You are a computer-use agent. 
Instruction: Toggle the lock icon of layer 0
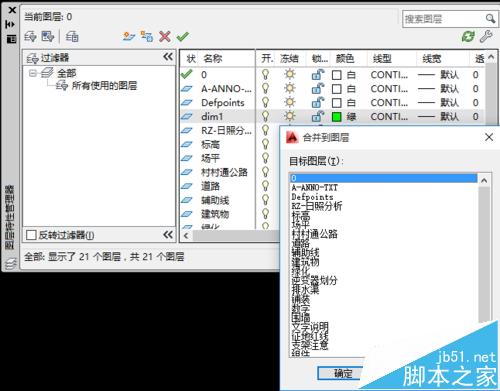coord(318,74)
